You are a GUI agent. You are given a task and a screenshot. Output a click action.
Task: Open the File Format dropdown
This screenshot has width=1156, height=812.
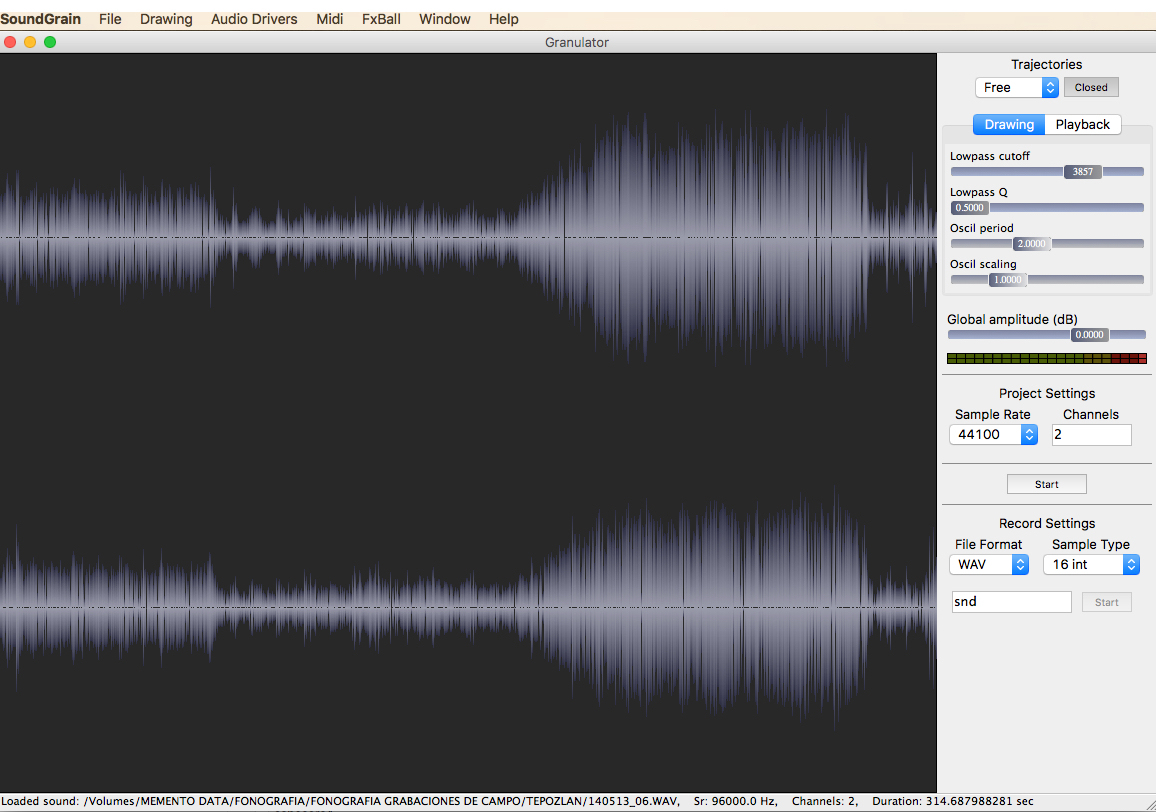point(988,564)
